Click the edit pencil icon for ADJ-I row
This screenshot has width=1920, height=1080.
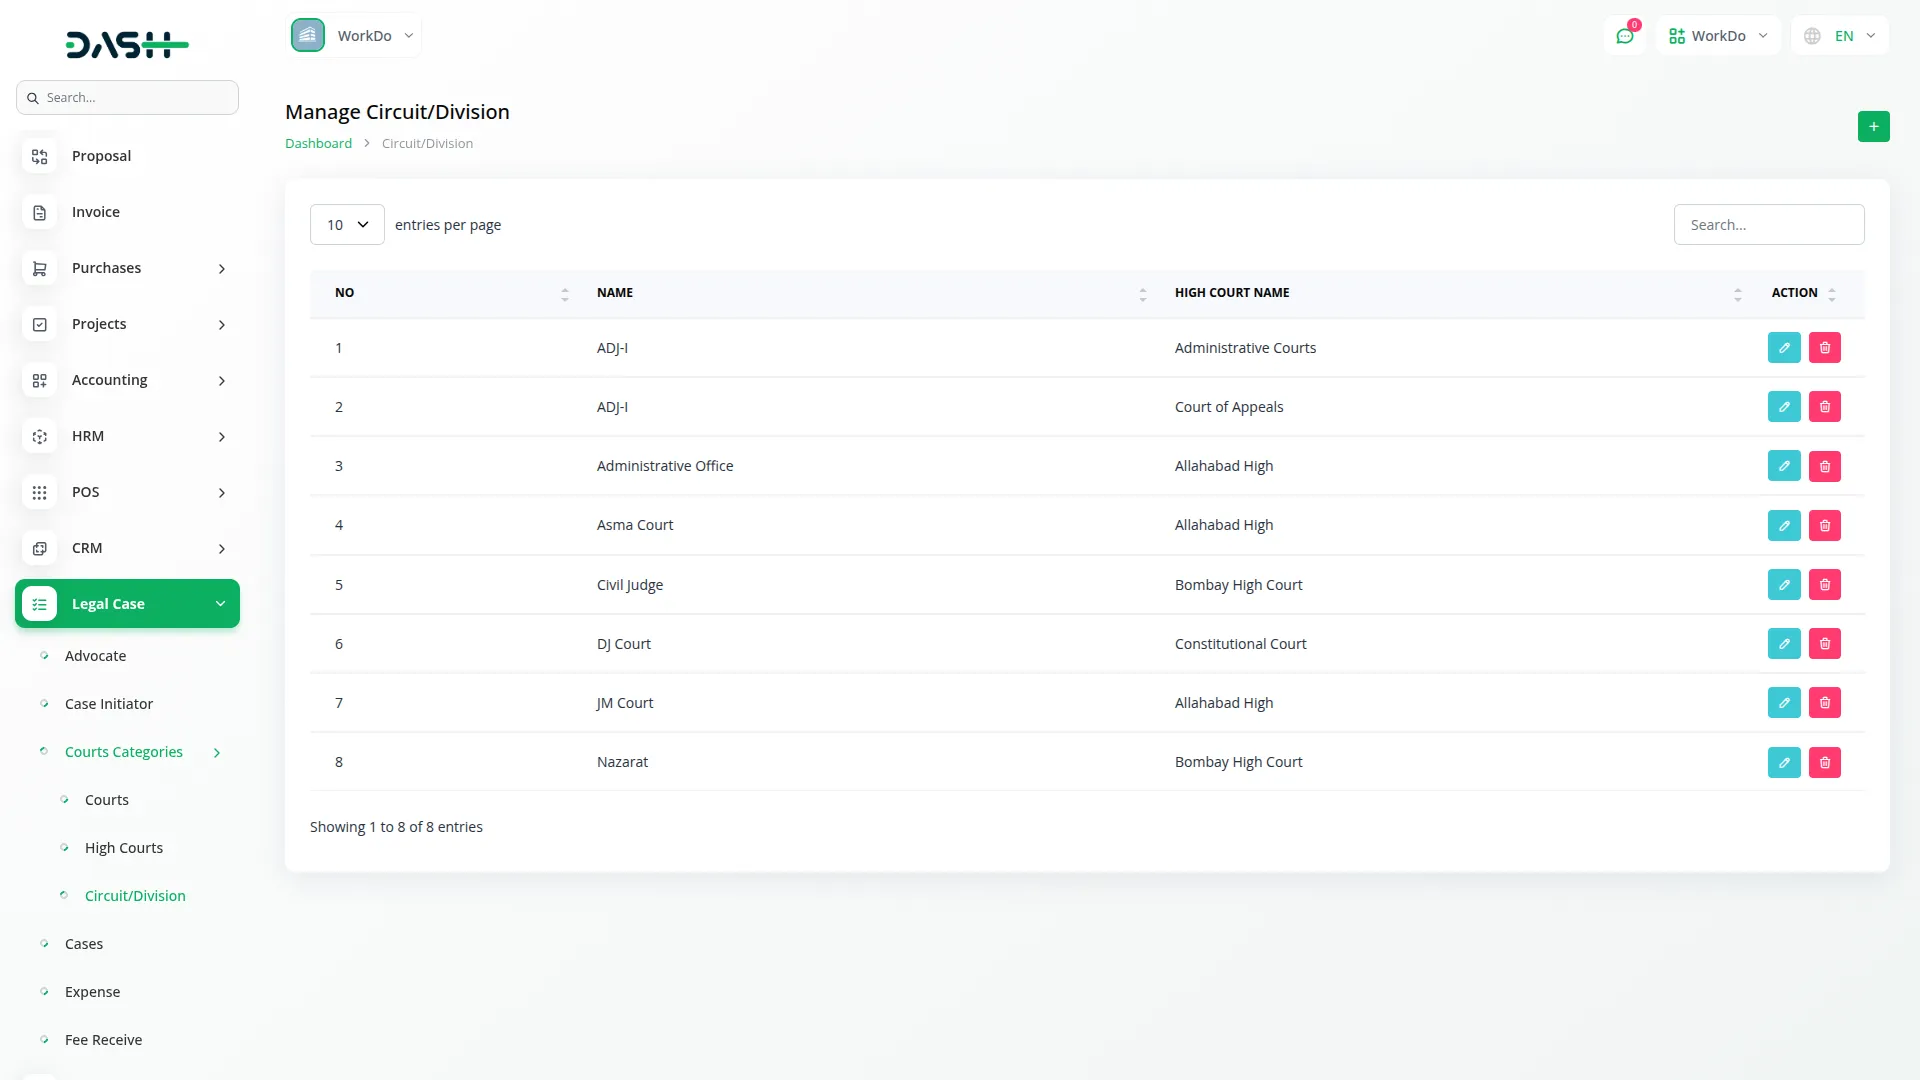point(1784,347)
